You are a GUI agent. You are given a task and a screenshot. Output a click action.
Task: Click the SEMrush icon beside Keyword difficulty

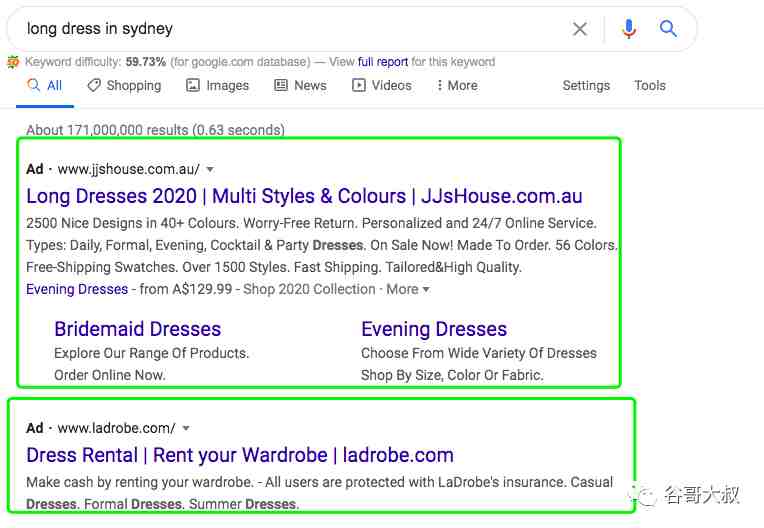pos(13,62)
